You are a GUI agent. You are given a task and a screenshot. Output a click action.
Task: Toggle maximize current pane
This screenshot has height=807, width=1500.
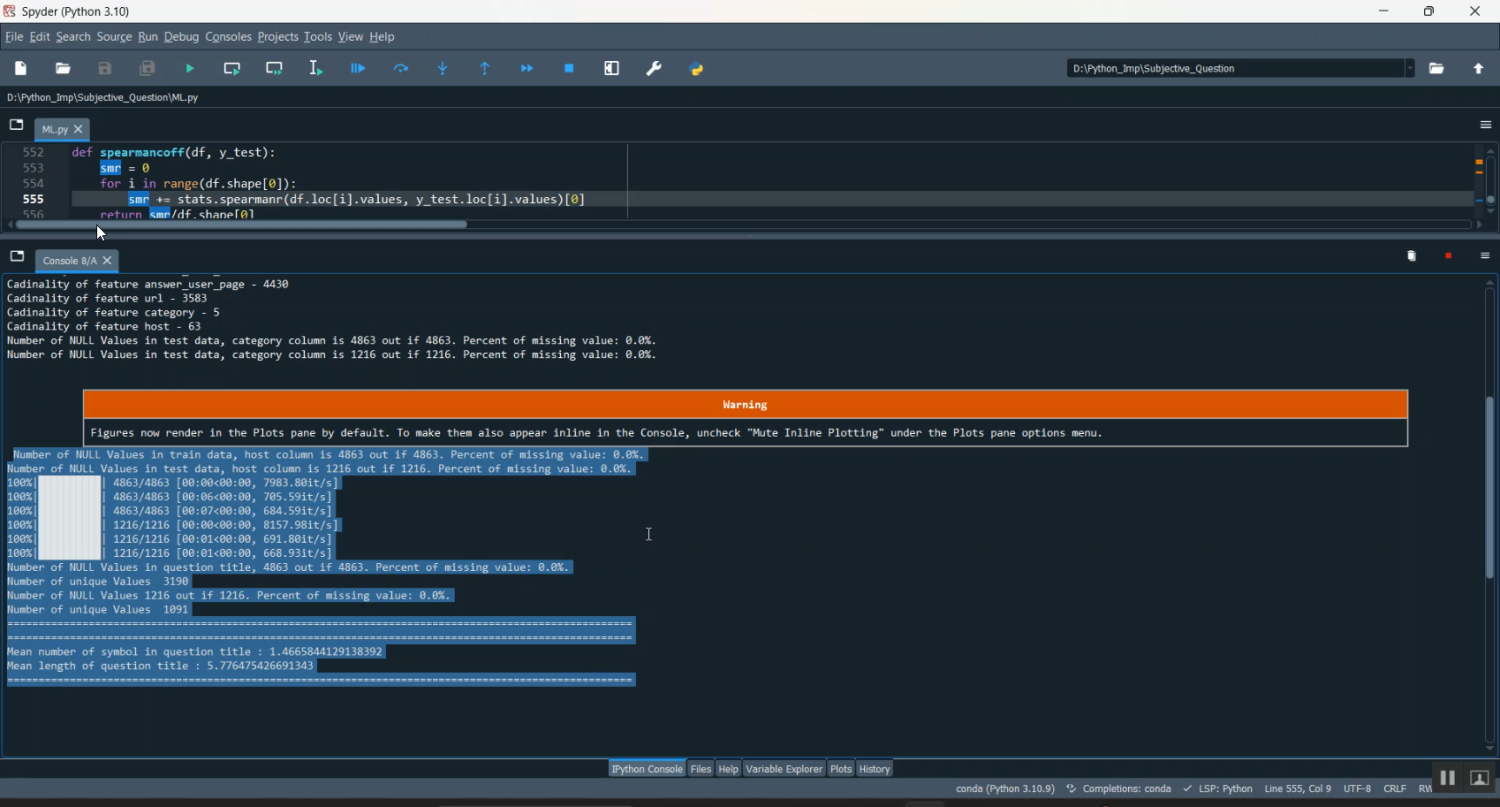(x=612, y=69)
